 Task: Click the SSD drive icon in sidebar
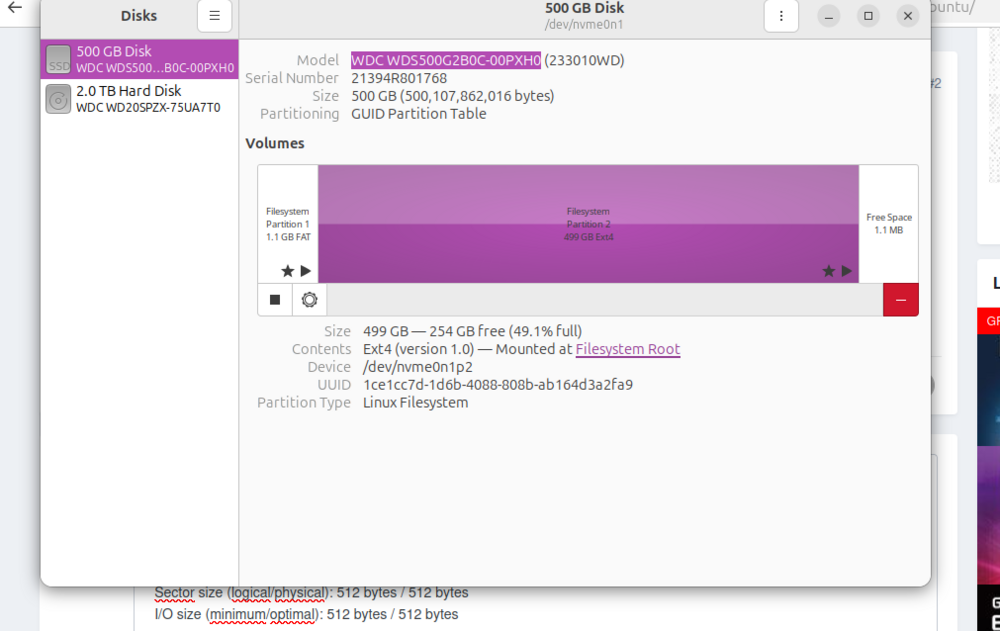tap(59, 59)
